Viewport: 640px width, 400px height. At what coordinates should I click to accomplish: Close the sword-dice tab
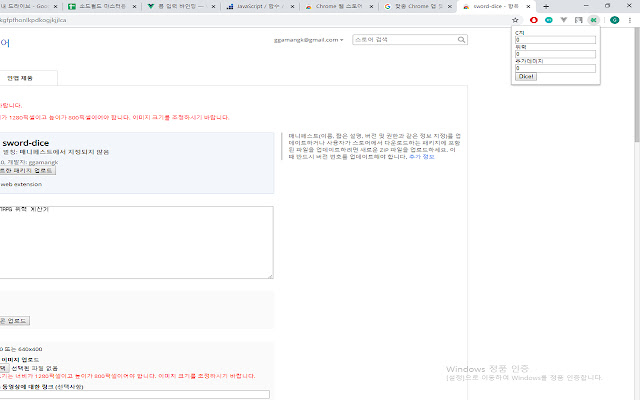pyautogui.click(x=528, y=7)
